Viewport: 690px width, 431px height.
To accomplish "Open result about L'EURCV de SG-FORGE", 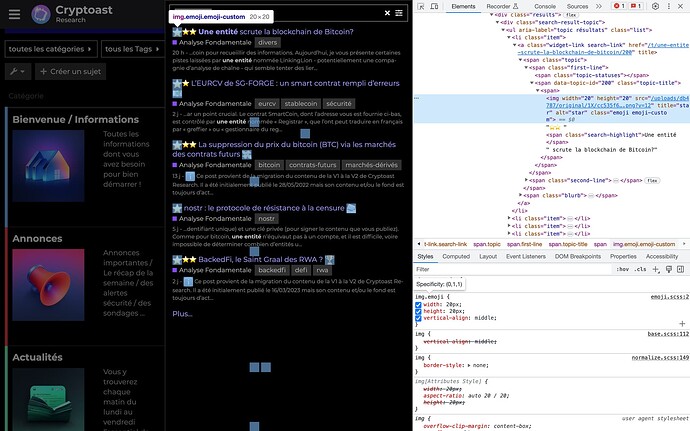I will tap(295, 83).
